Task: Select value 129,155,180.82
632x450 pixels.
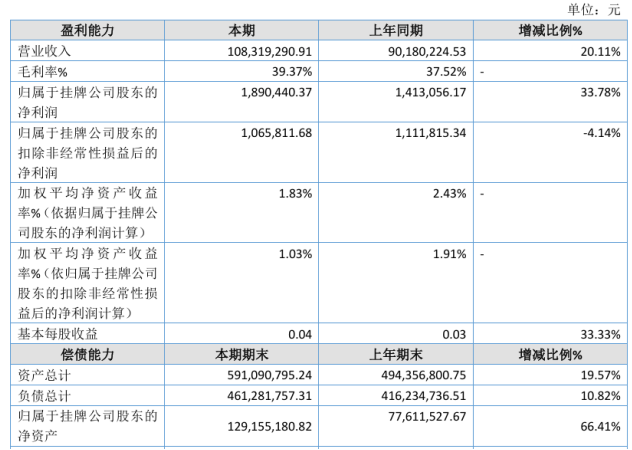Action: (x=270, y=426)
